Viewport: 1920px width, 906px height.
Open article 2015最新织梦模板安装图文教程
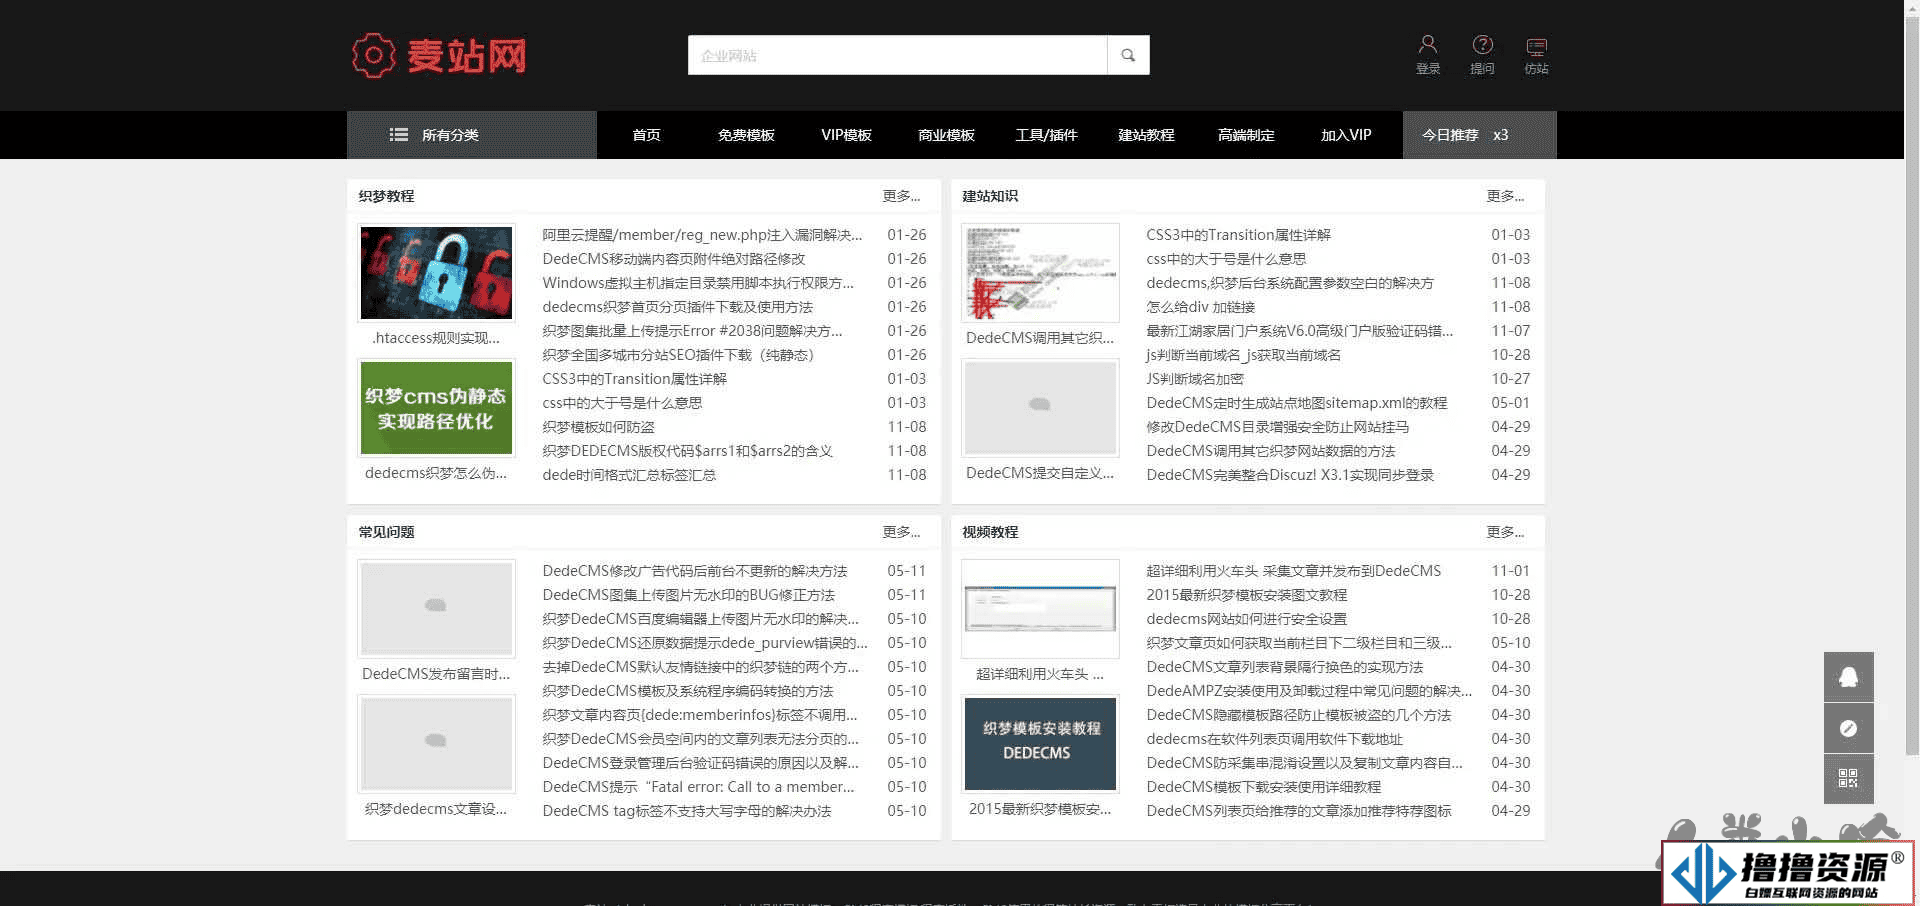point(1246,595)
